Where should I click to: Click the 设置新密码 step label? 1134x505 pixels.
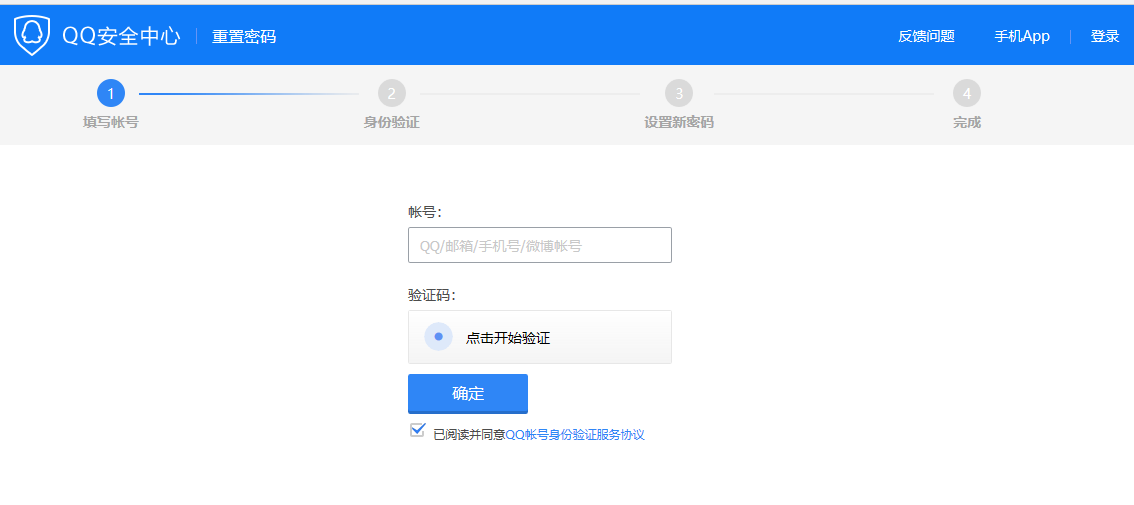pyautogui.click(x=679, y=122)
